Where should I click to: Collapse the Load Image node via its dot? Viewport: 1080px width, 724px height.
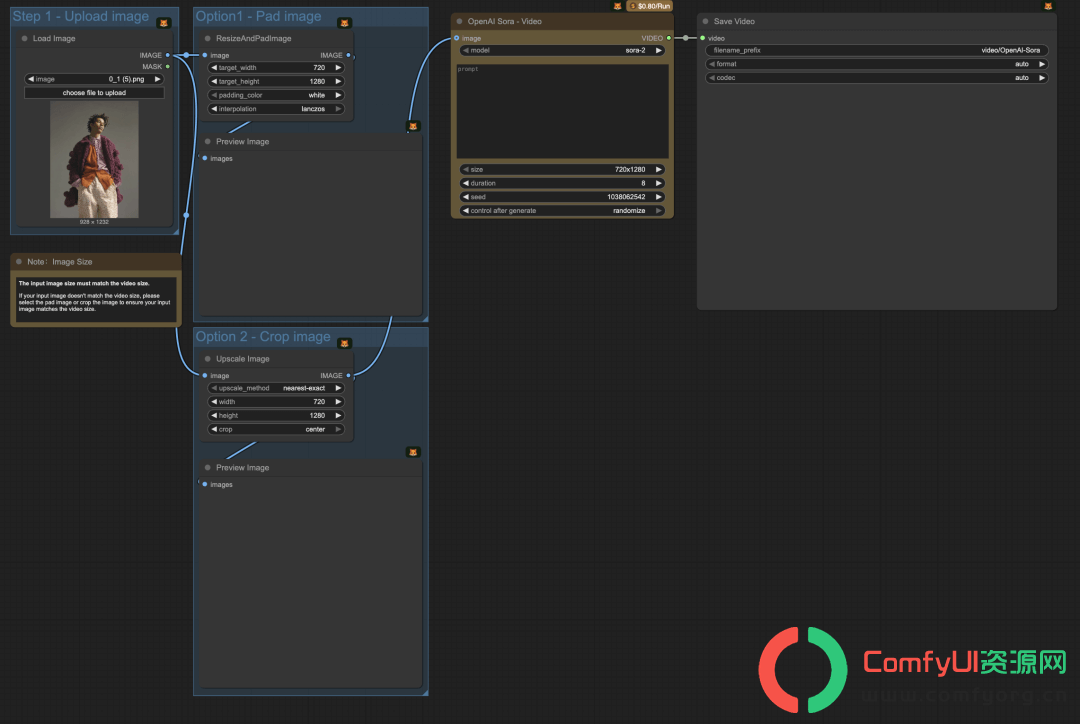[x=25, y=39]
